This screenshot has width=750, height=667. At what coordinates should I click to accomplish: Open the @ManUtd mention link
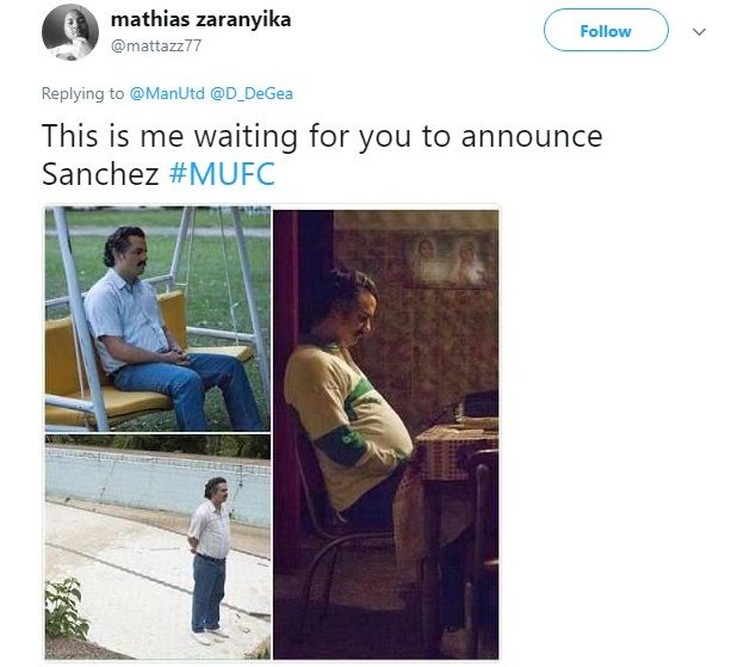[164, 93]
